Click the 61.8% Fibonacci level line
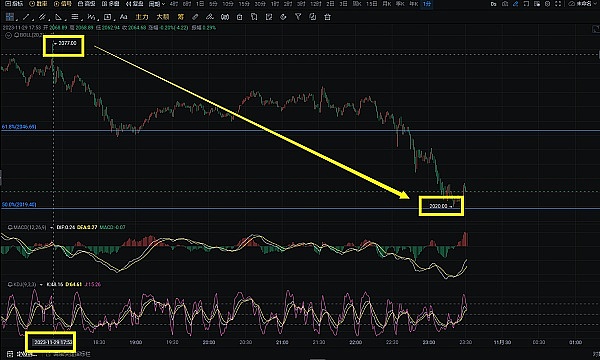Screen dimensions: 600x360 pyautogui.click(x=300, y=130)
